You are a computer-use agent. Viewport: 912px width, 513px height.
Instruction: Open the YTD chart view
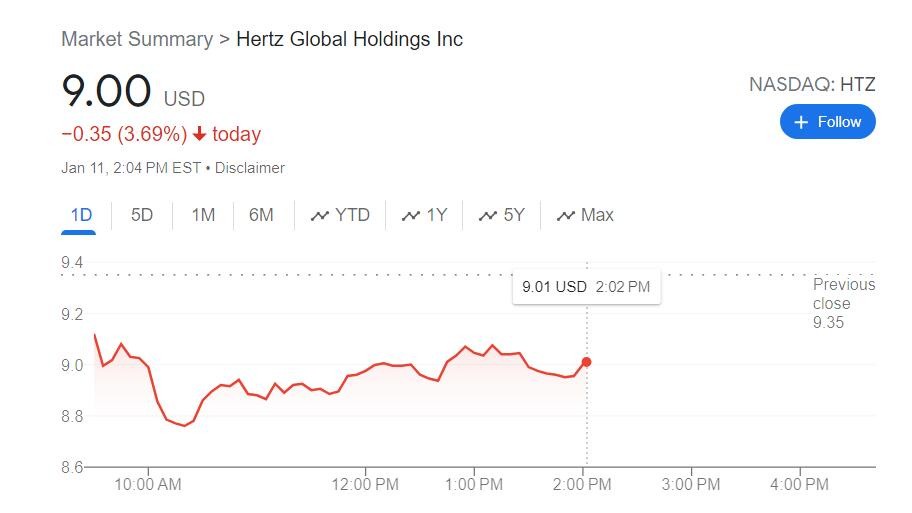340,215
